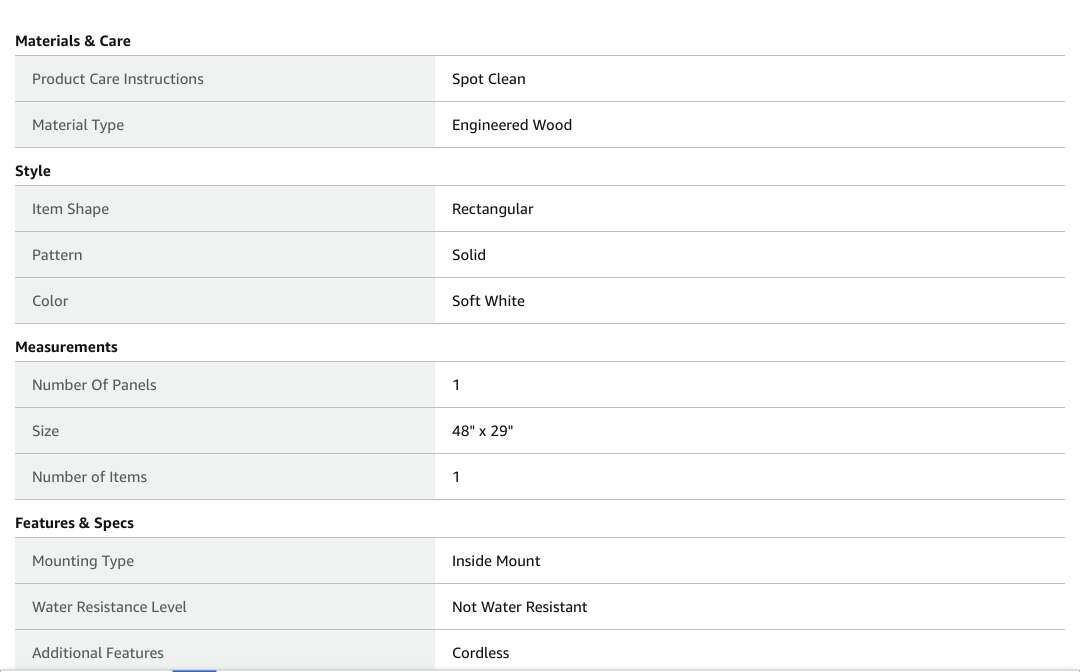Select the Number Of Panels label
This screenshot has height=672, width=1080.
94,385
